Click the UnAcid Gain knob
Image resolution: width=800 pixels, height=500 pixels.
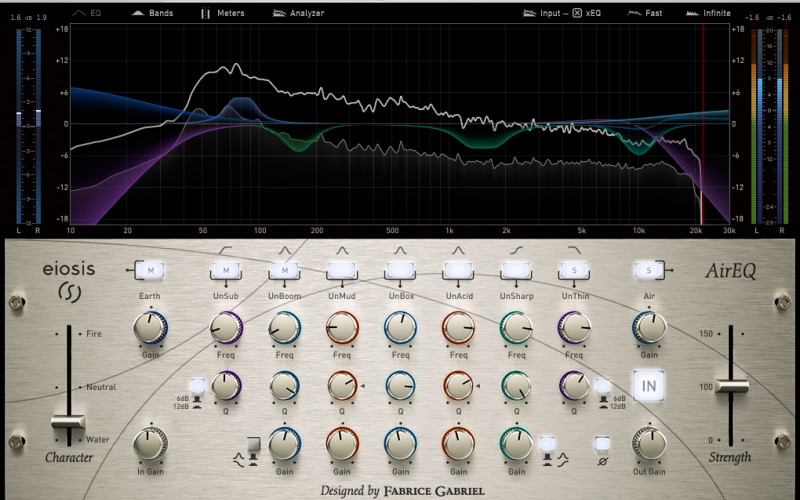458,444
